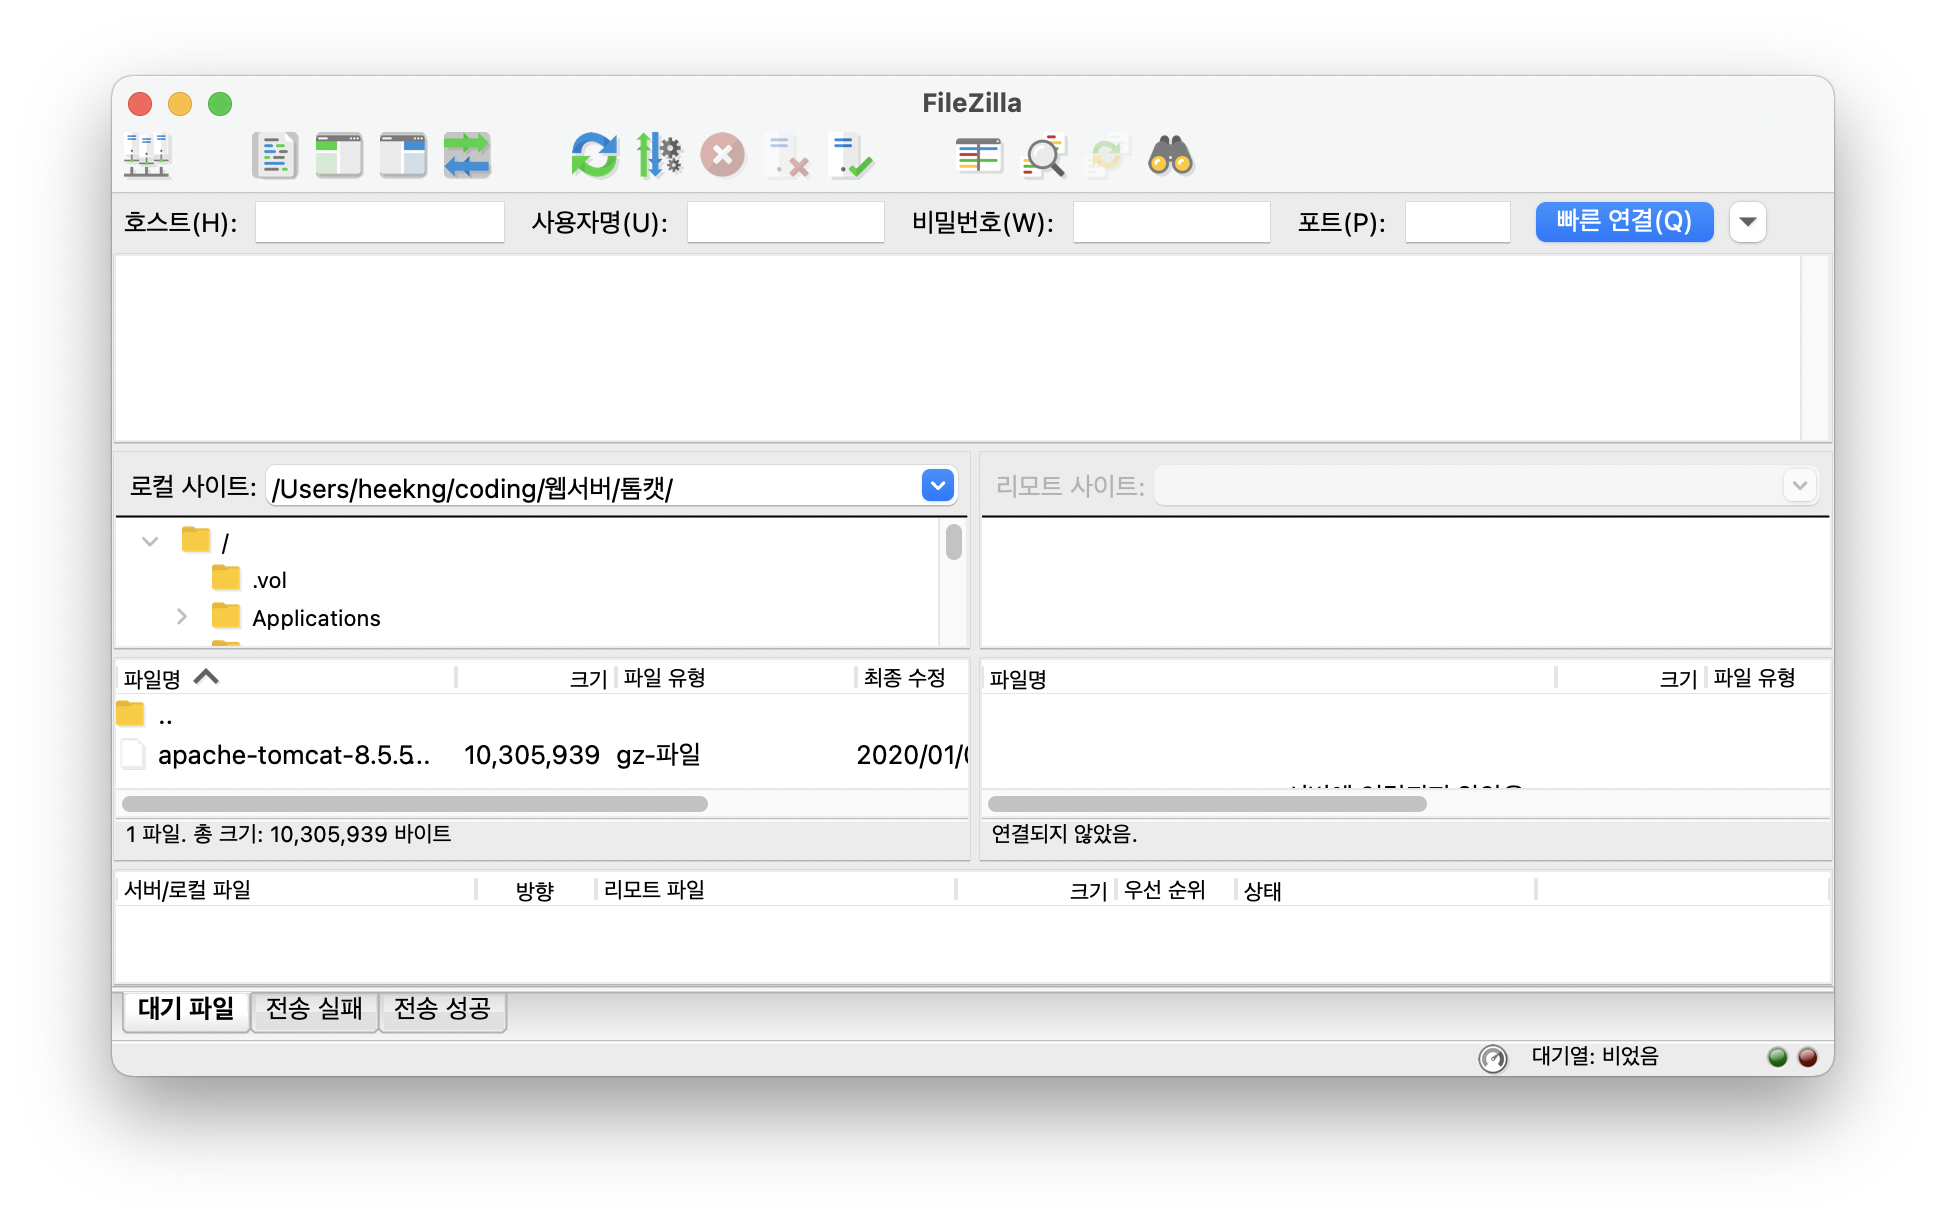Screen dimensions: 1946x1224
Task: Click the 대기열: 비었음 queue status
Action: pyautogui.click(x=1595, y=1057)
